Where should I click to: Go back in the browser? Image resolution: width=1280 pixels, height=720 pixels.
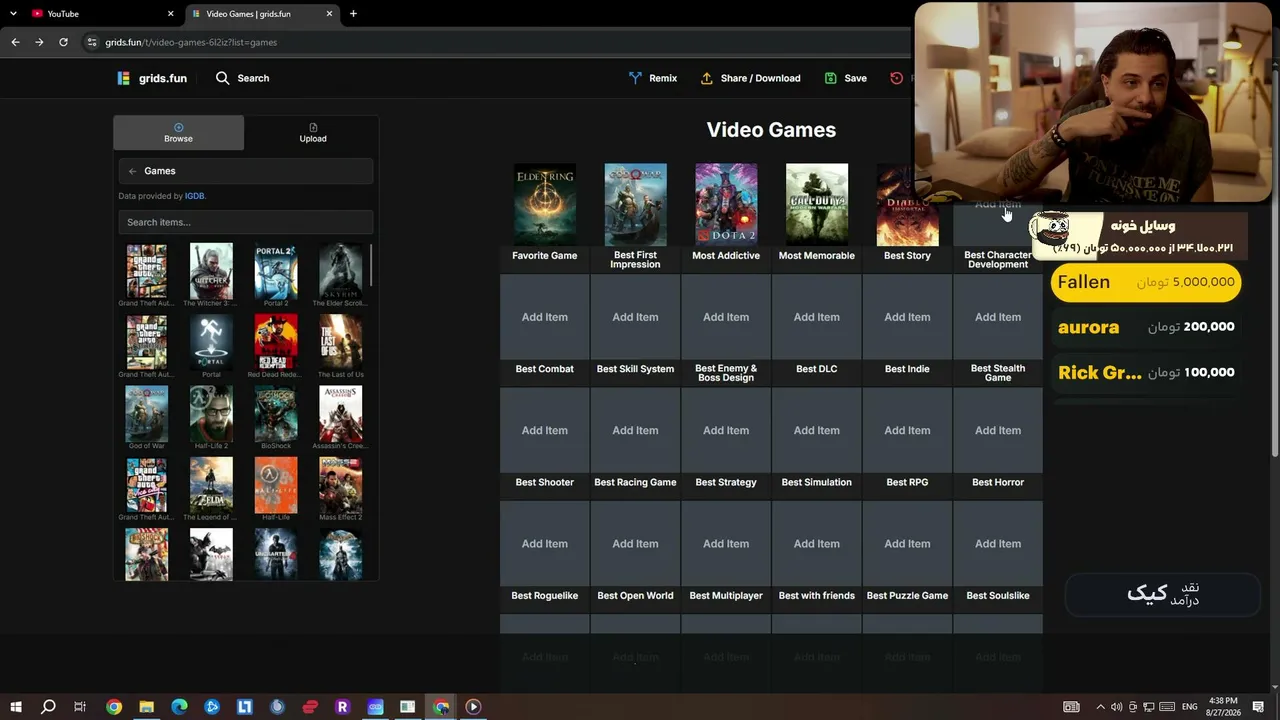(x=15, y=42)
